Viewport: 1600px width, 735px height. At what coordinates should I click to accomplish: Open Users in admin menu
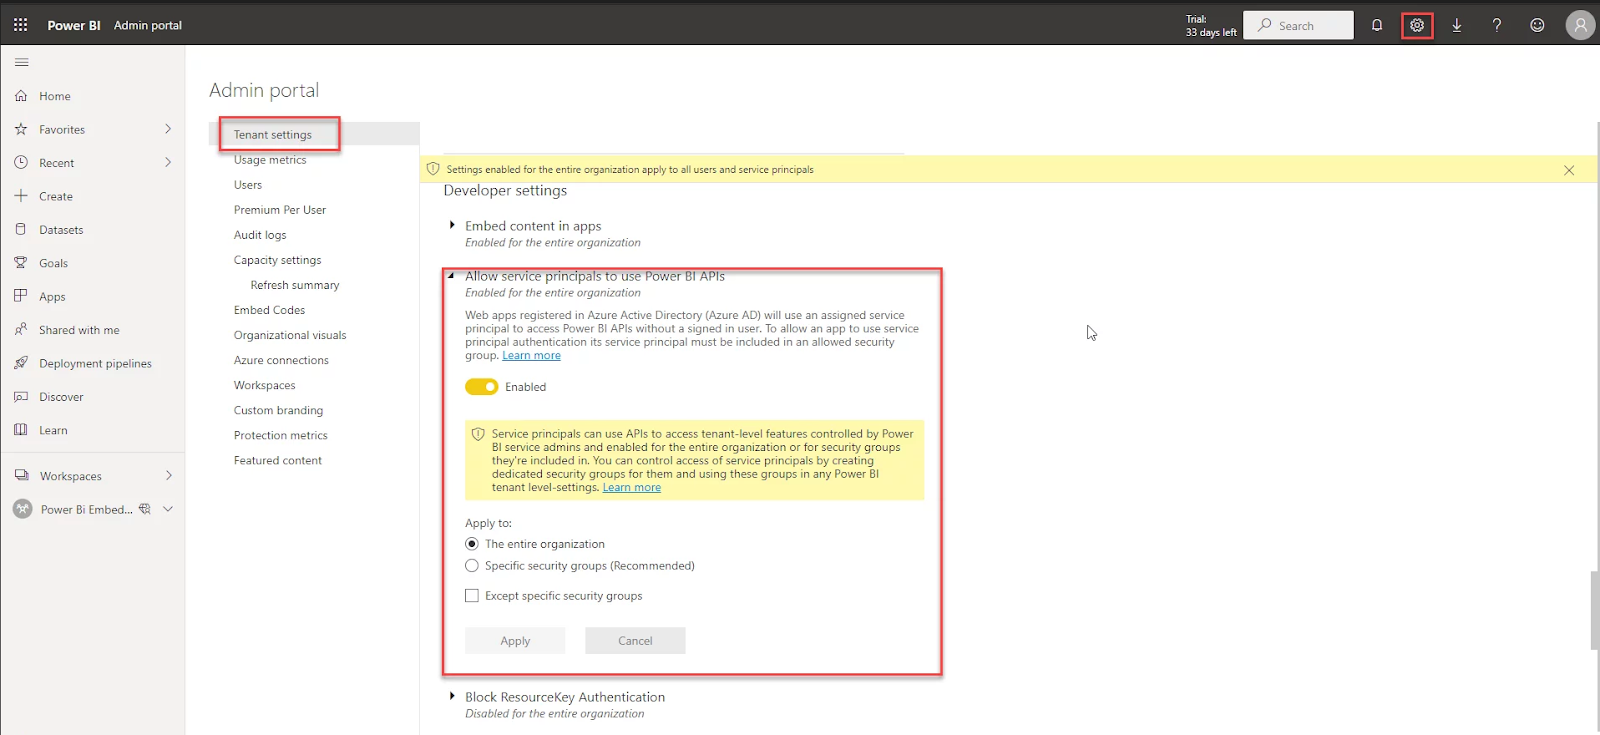(x=248, y=185)
